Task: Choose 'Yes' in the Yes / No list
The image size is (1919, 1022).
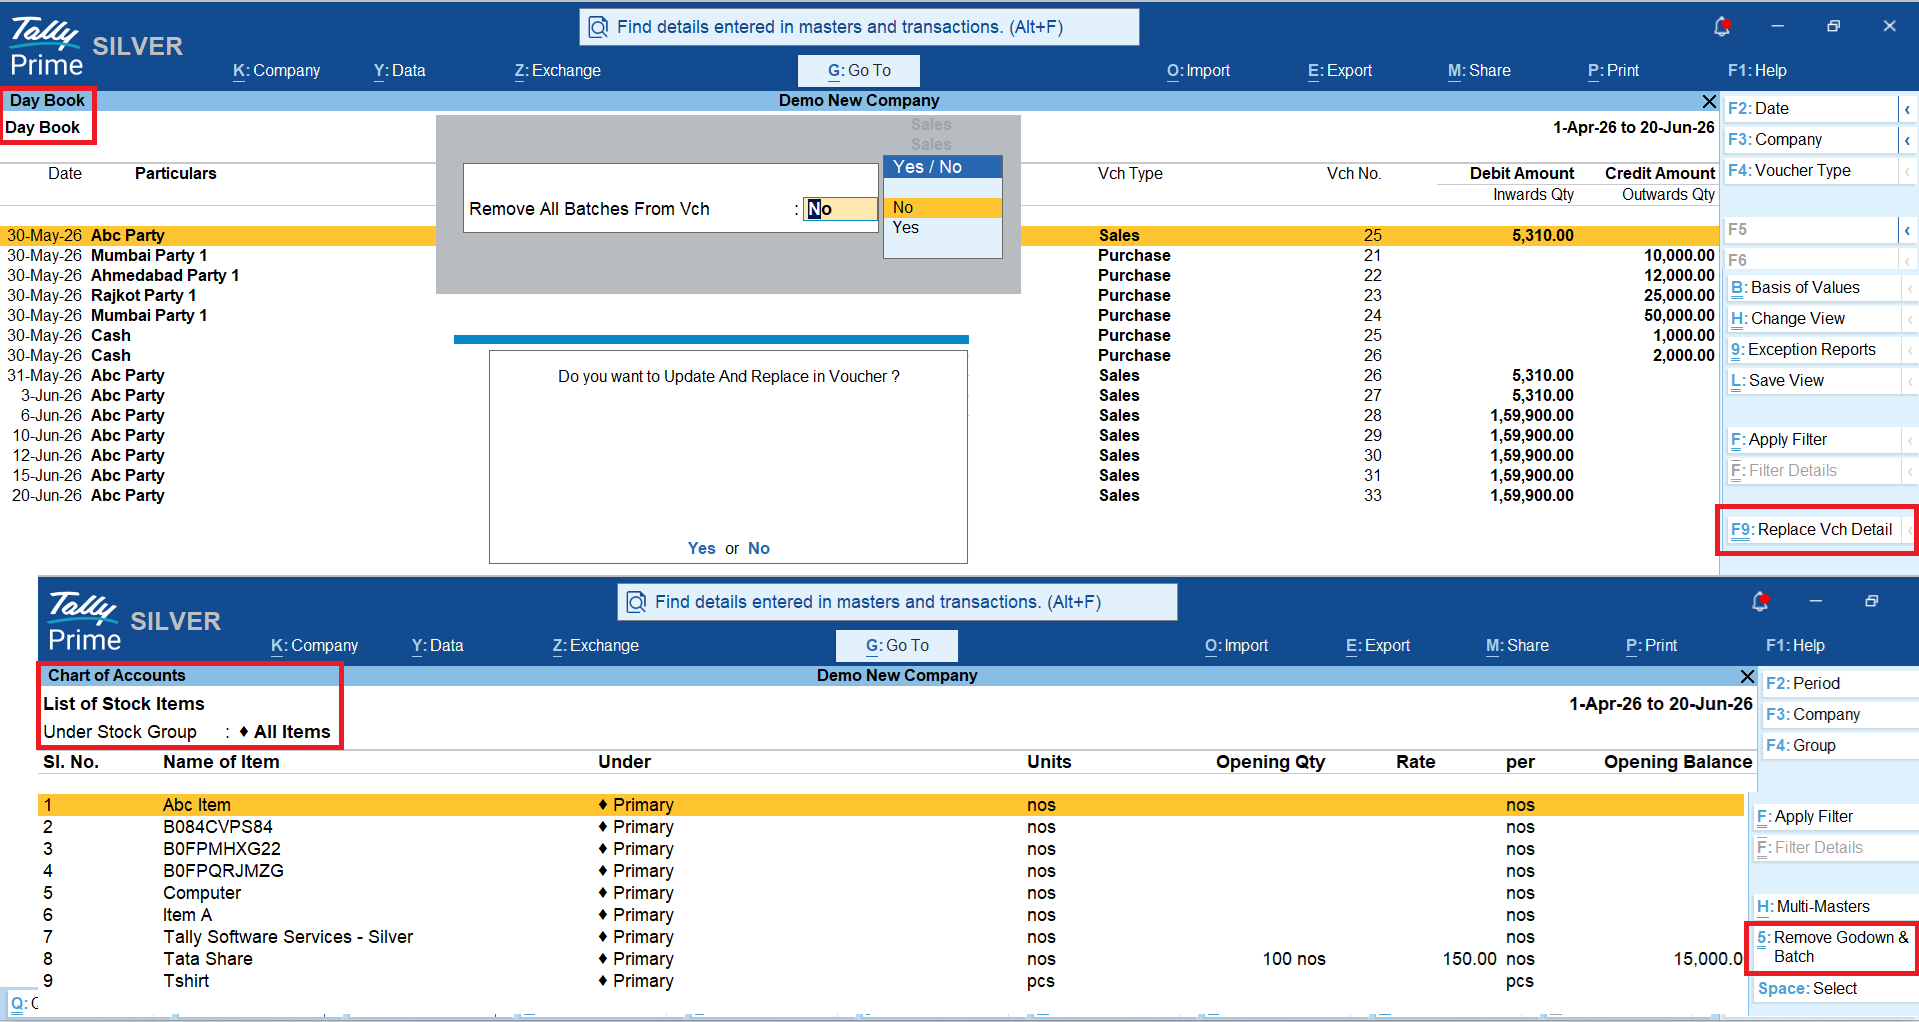Action: pyautogui.click(x=943, y=228)
